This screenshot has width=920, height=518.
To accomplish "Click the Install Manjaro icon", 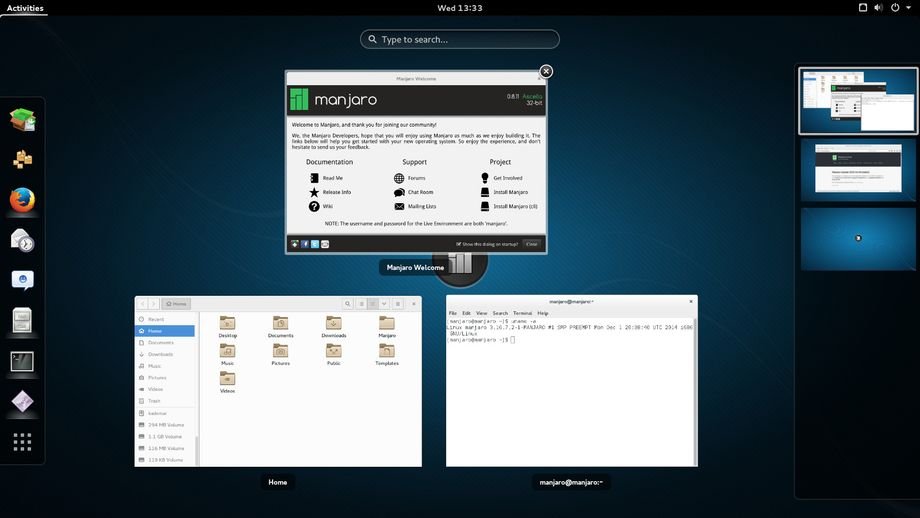I will 485,192.
